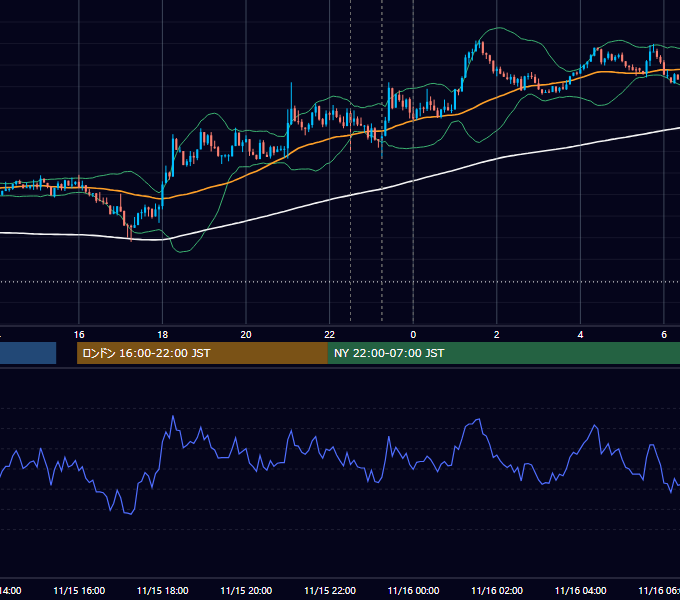The height and width of the screenshot is (600, 680).
Task: Click the hour label 6 on upper axis
Action: [664, 335]
